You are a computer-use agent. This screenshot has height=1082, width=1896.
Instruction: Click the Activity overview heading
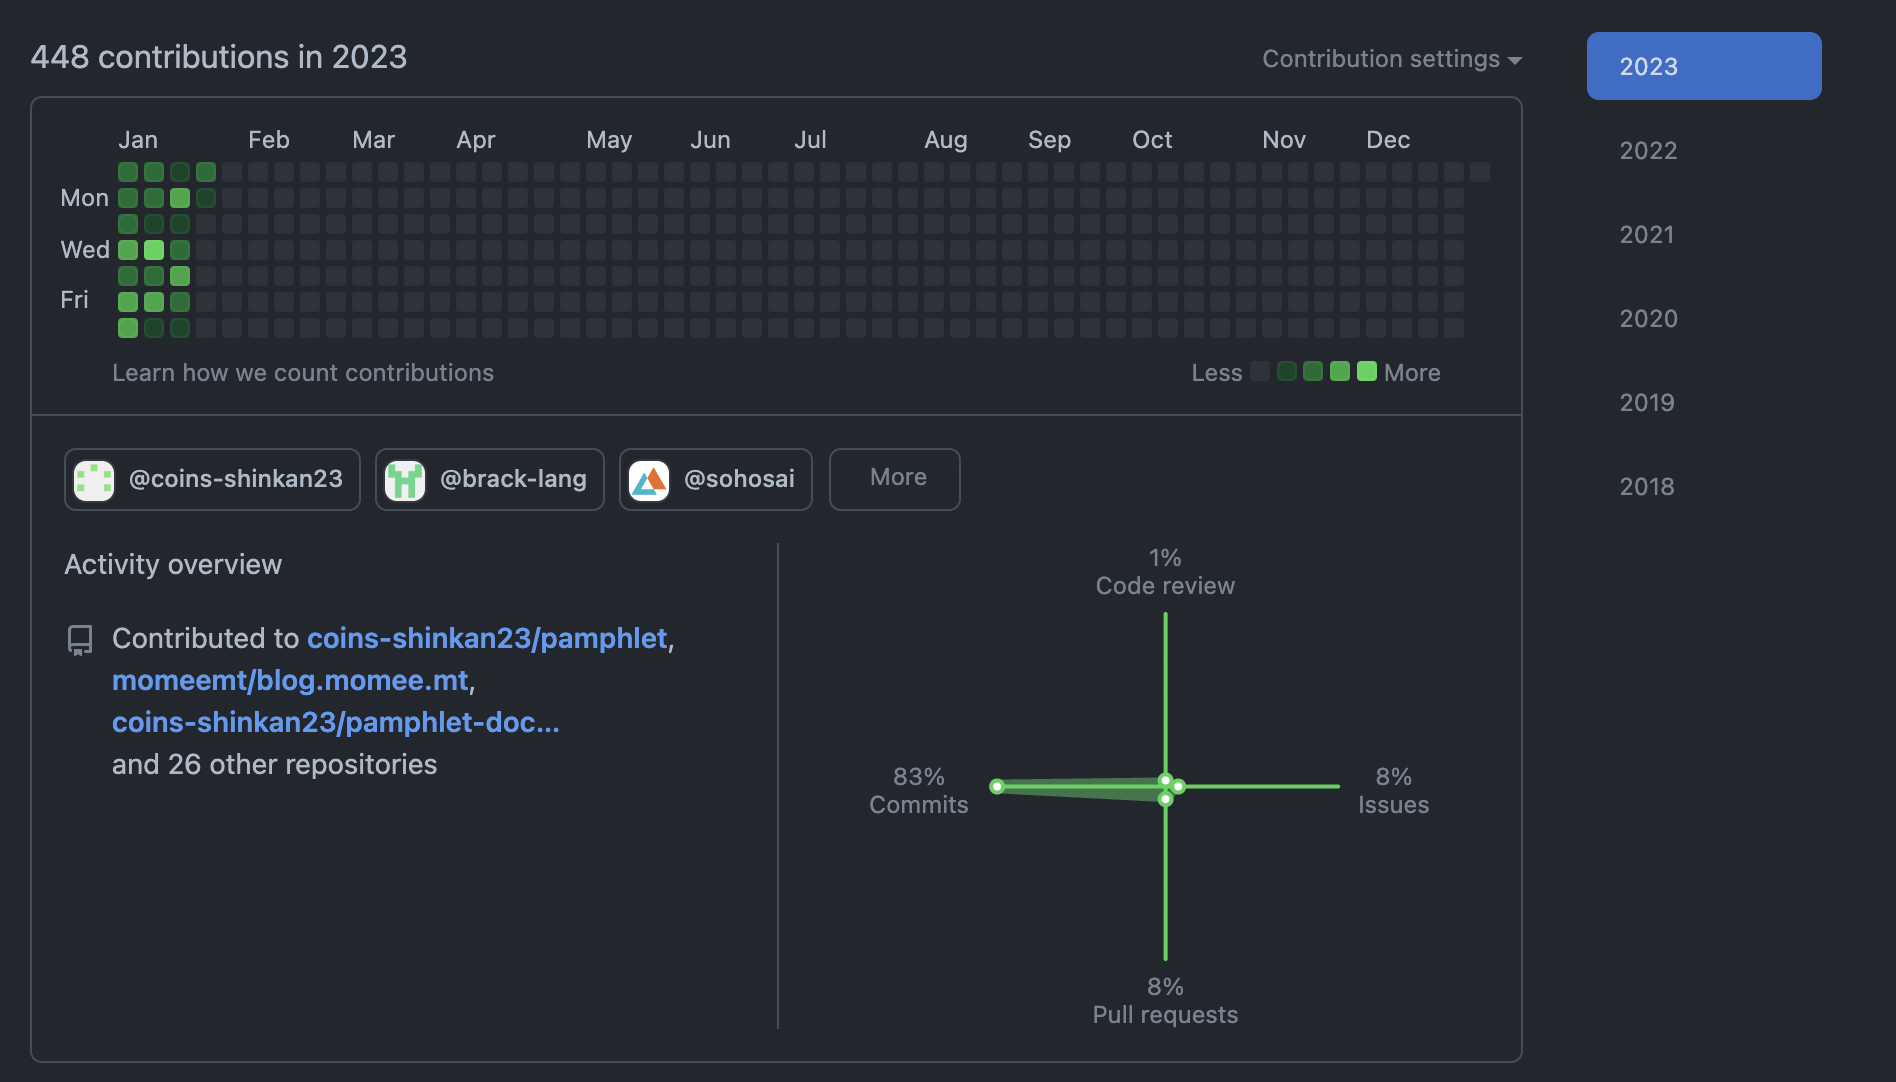coord(173,564)
